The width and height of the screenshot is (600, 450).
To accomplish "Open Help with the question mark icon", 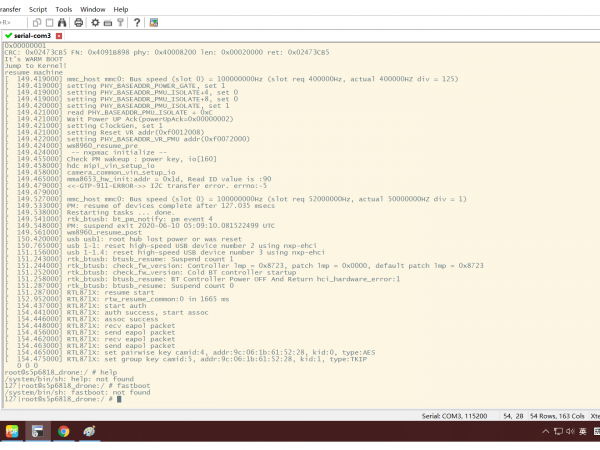I will pos(136,22).
